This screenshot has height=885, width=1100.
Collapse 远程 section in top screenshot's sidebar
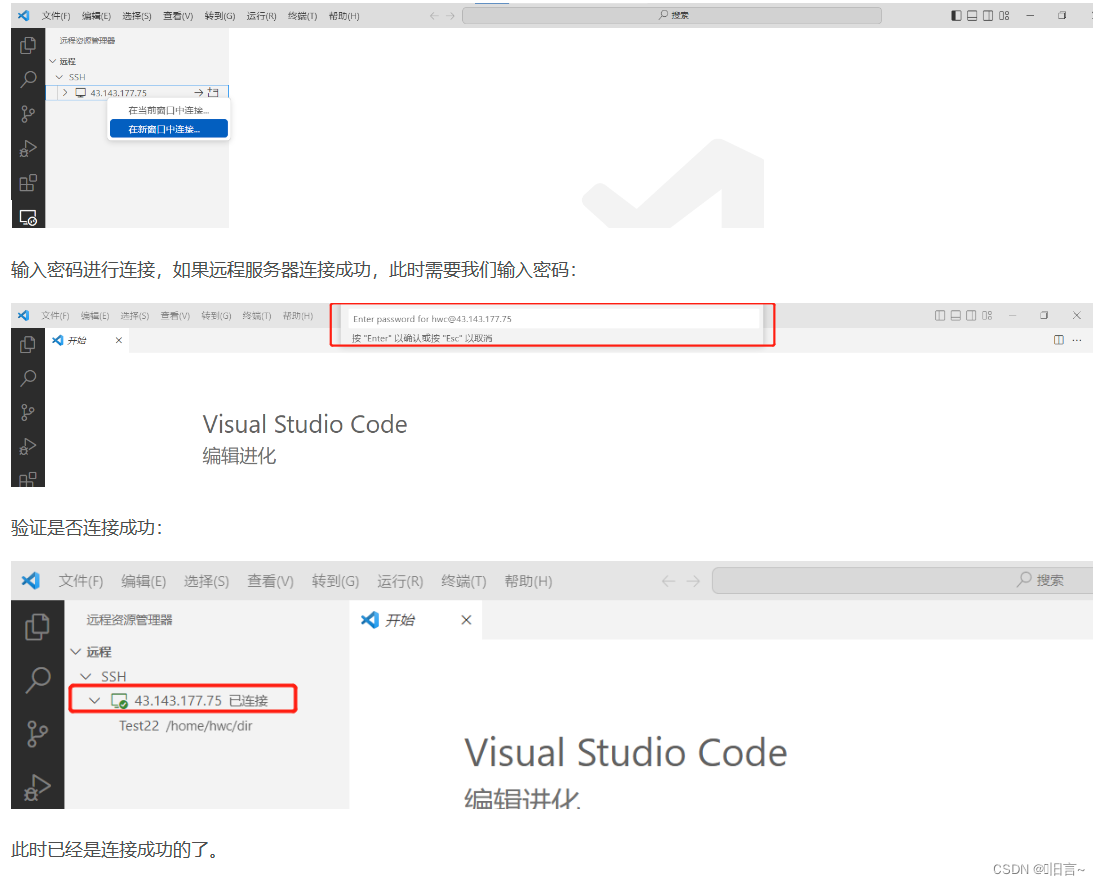tap(53, 62)
